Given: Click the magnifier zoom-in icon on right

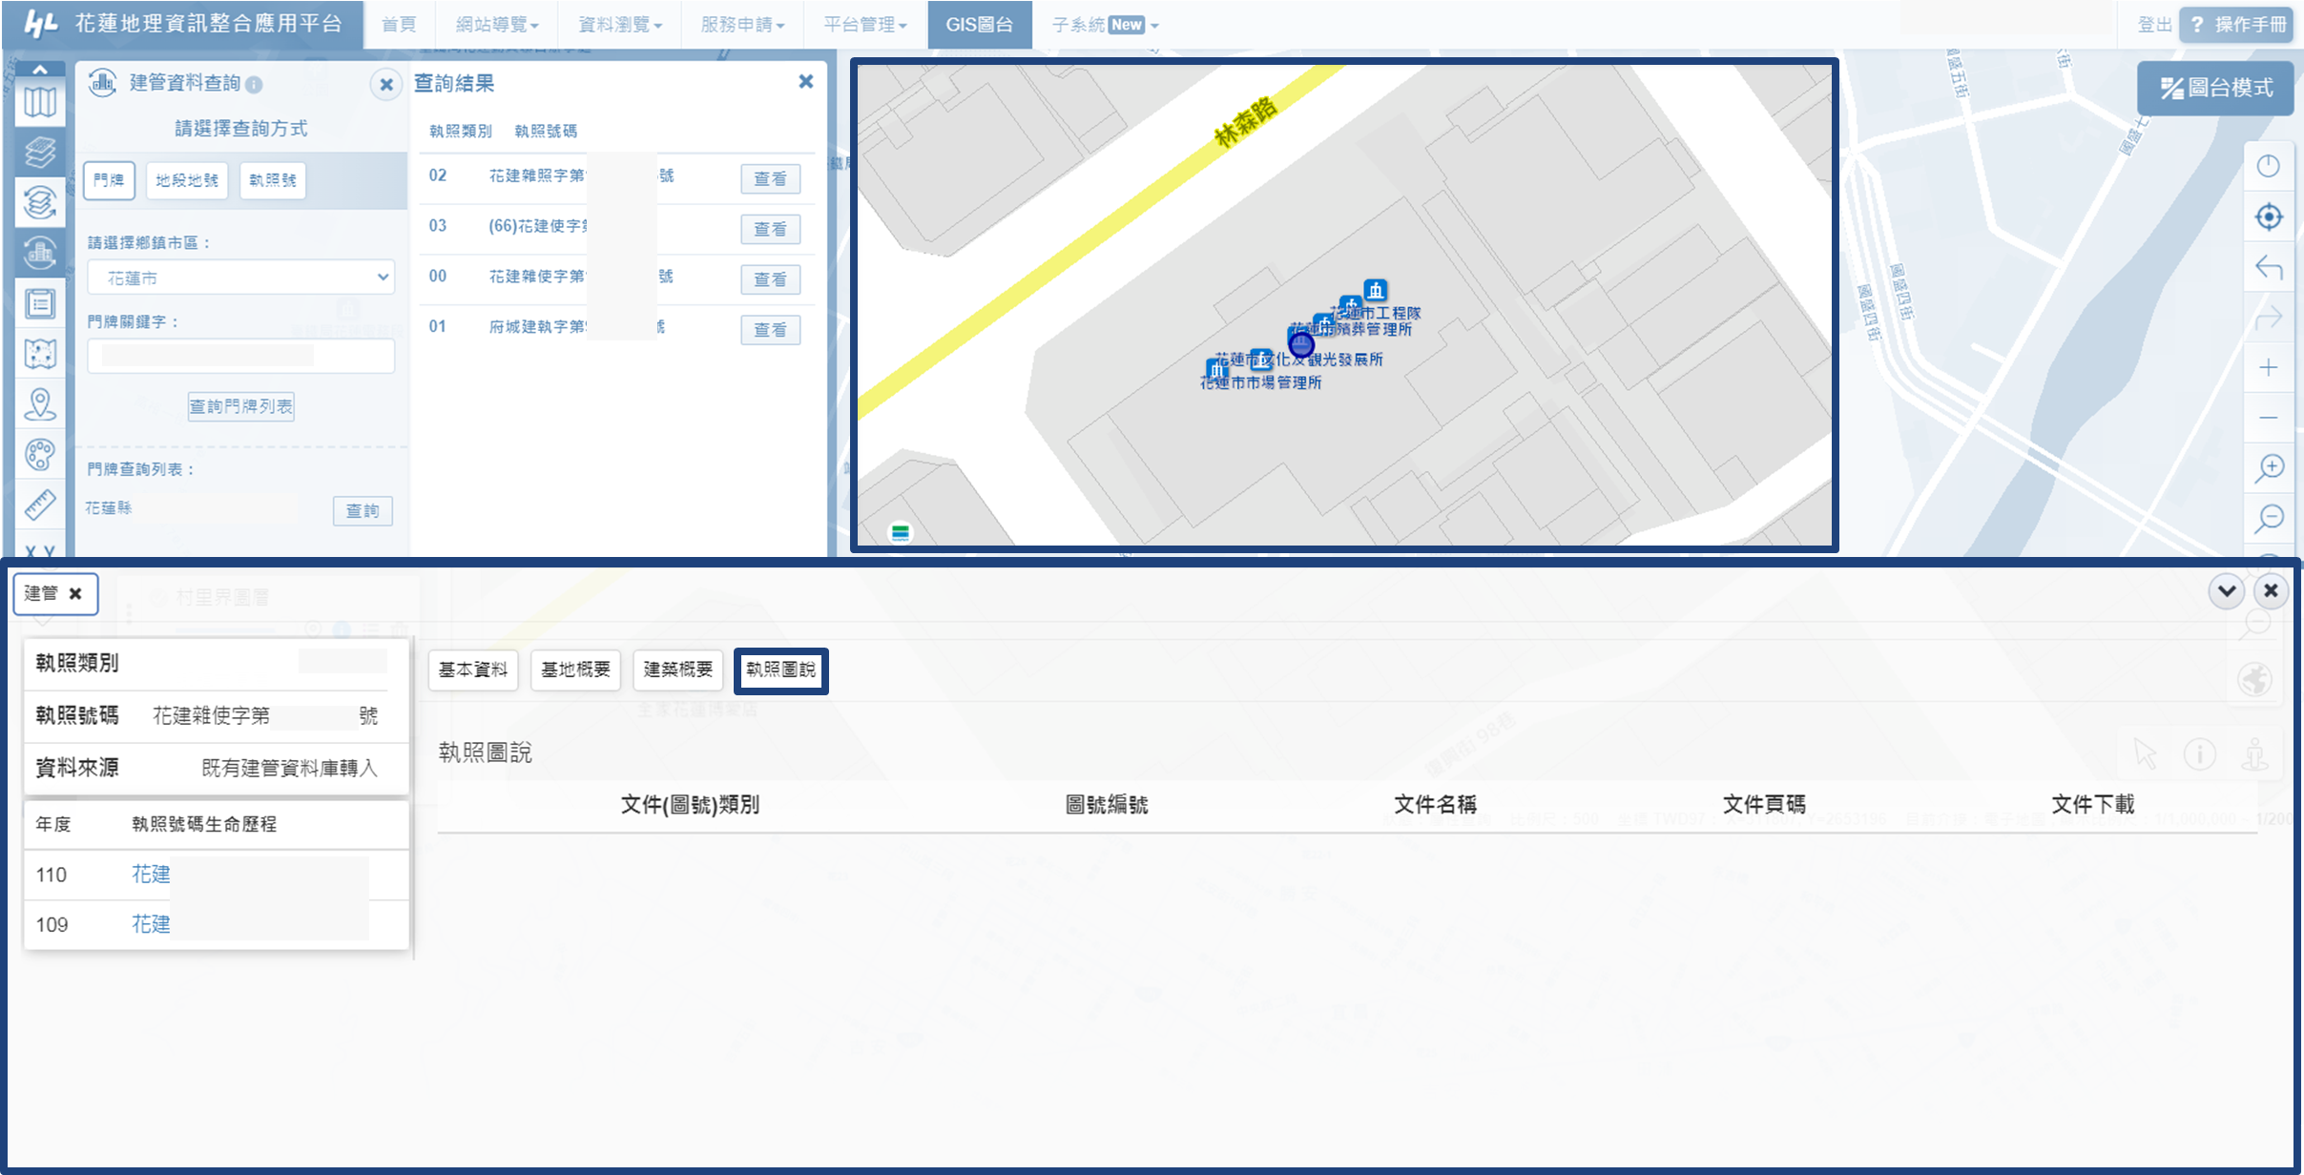Looking at the screenshot, I should [2269, 468].
